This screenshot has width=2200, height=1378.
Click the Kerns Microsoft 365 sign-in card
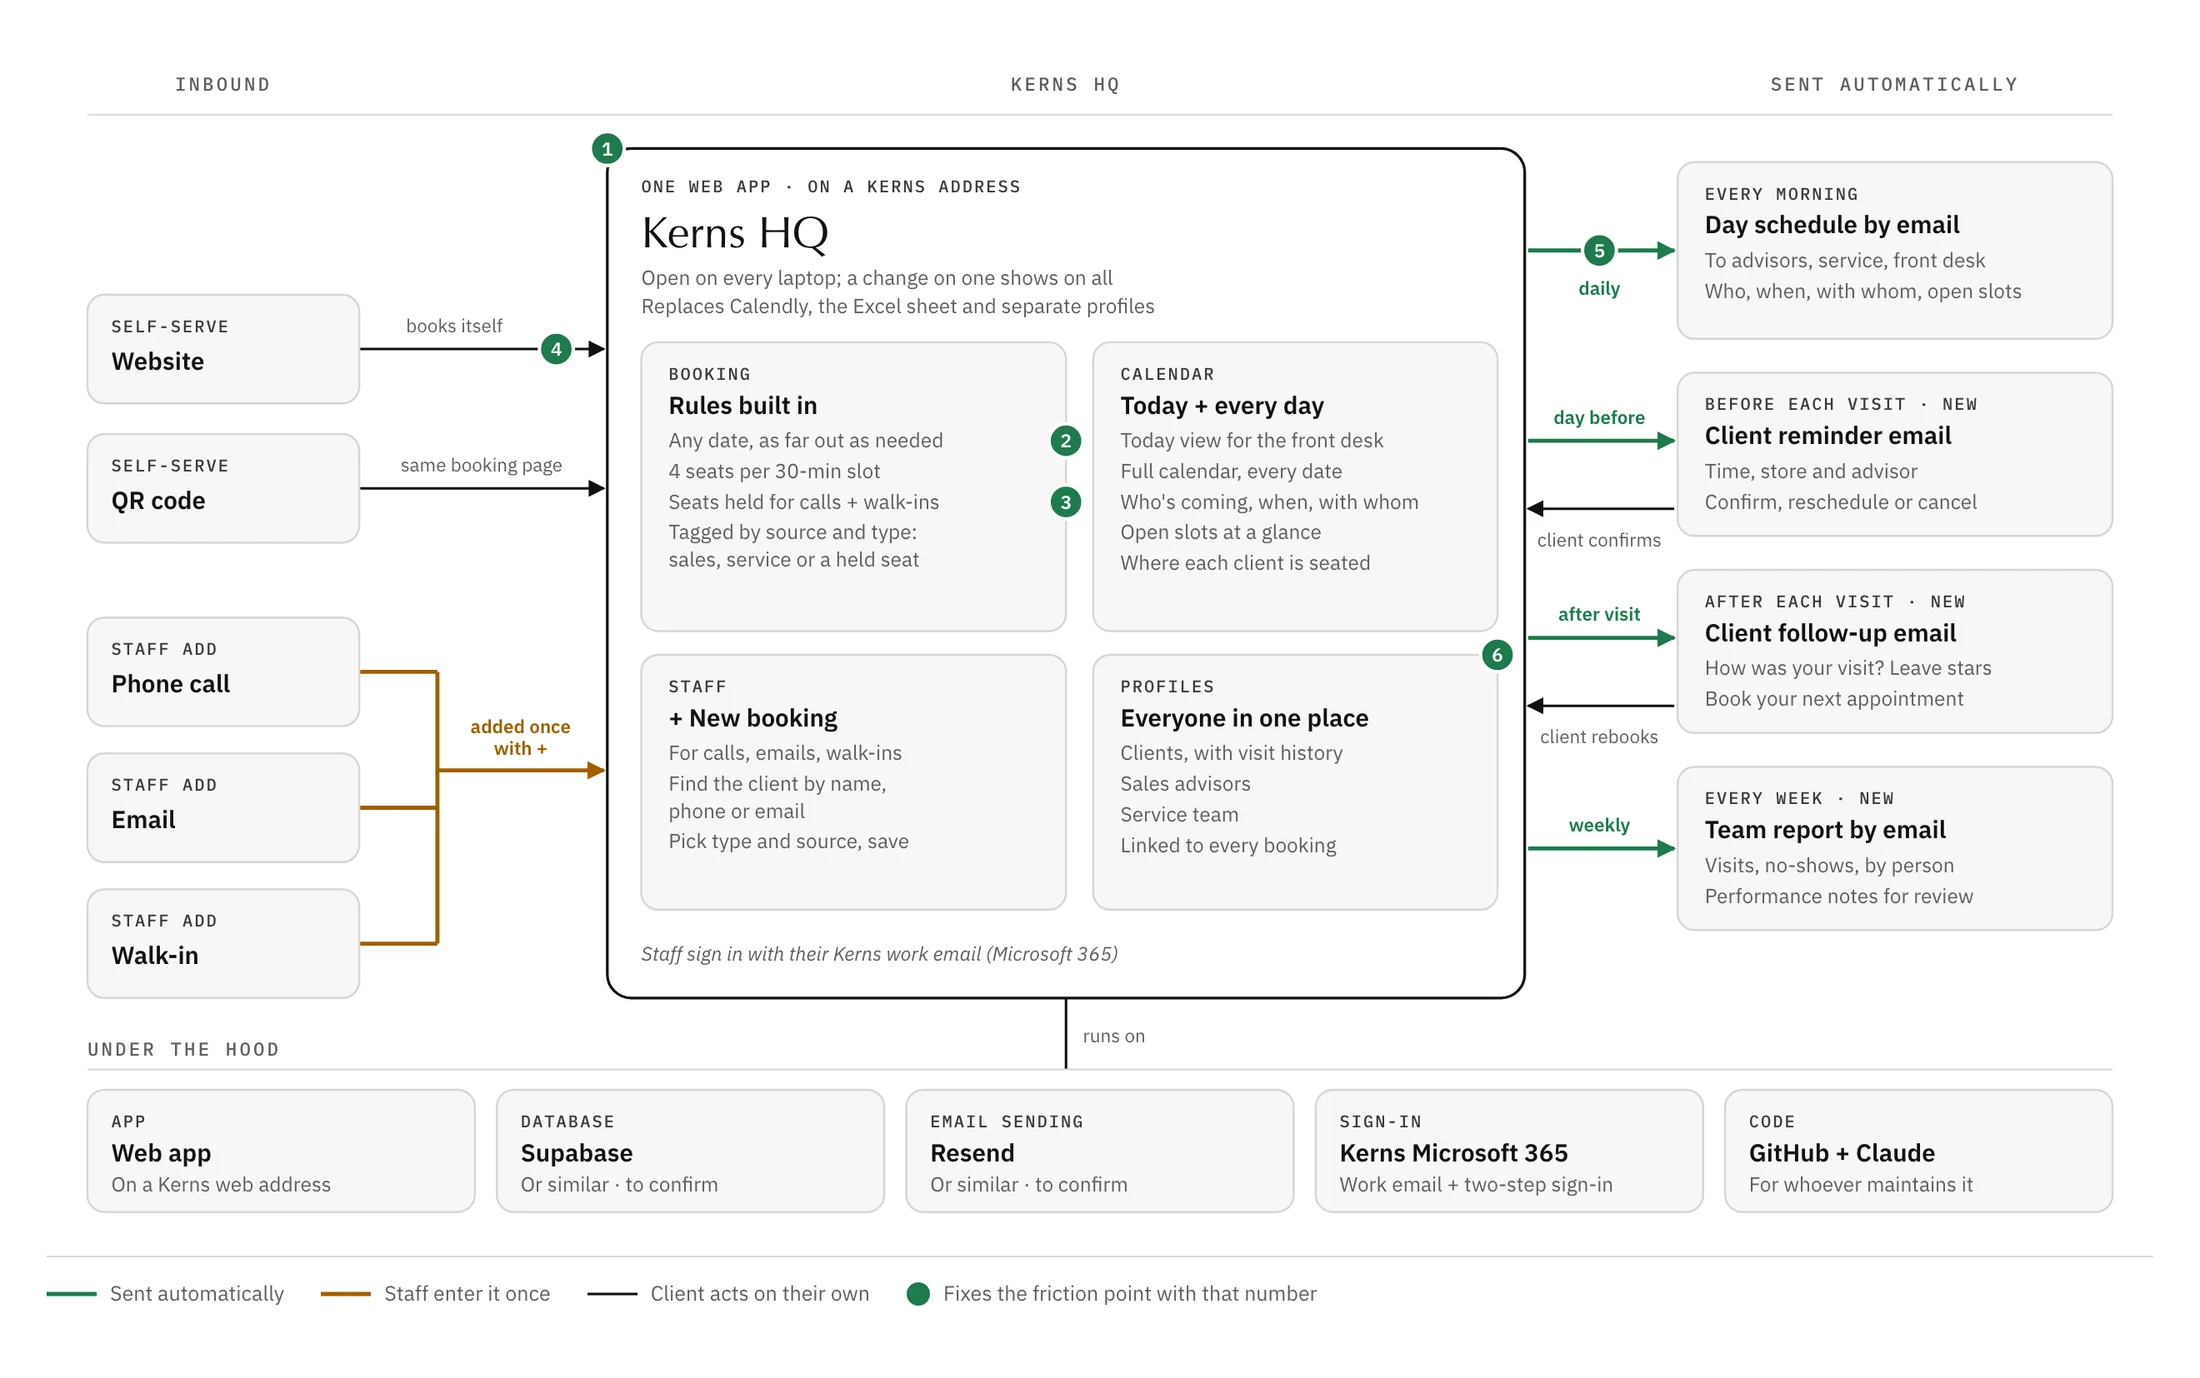click(1509, 1151)
